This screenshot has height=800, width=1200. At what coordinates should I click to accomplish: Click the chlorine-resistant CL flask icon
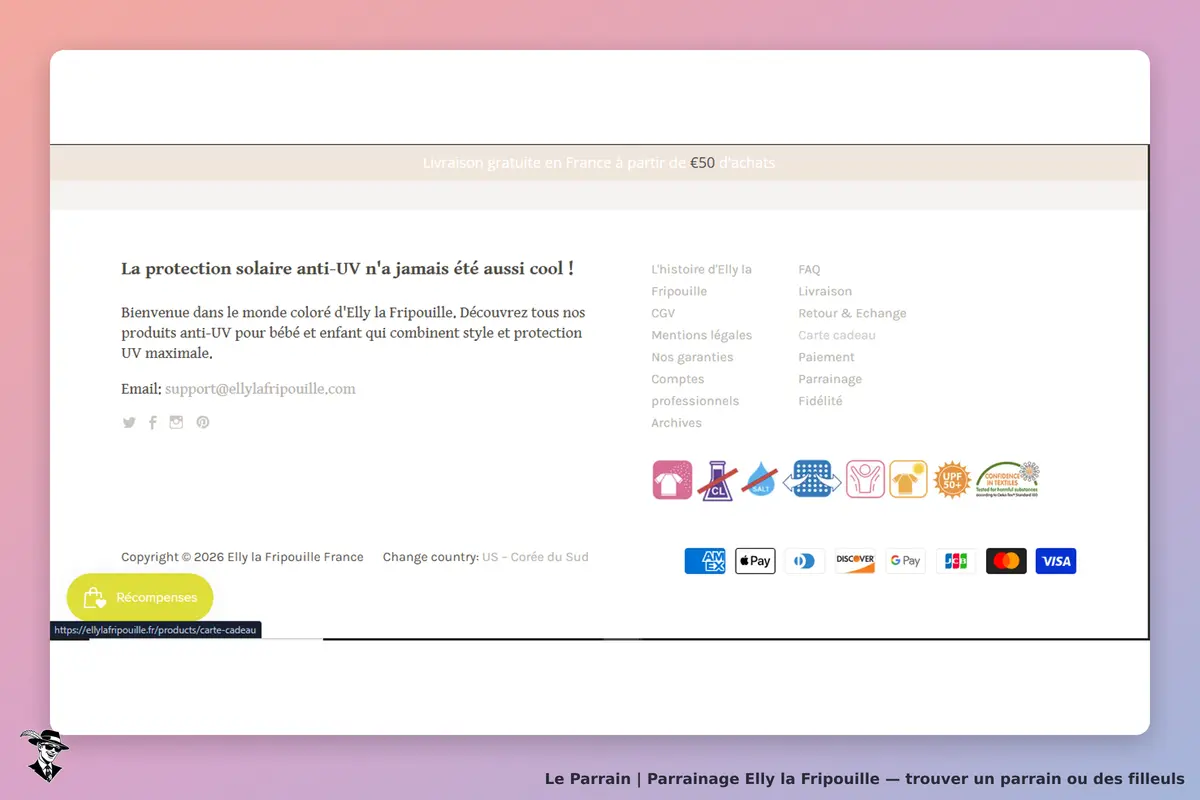[716, 480]
